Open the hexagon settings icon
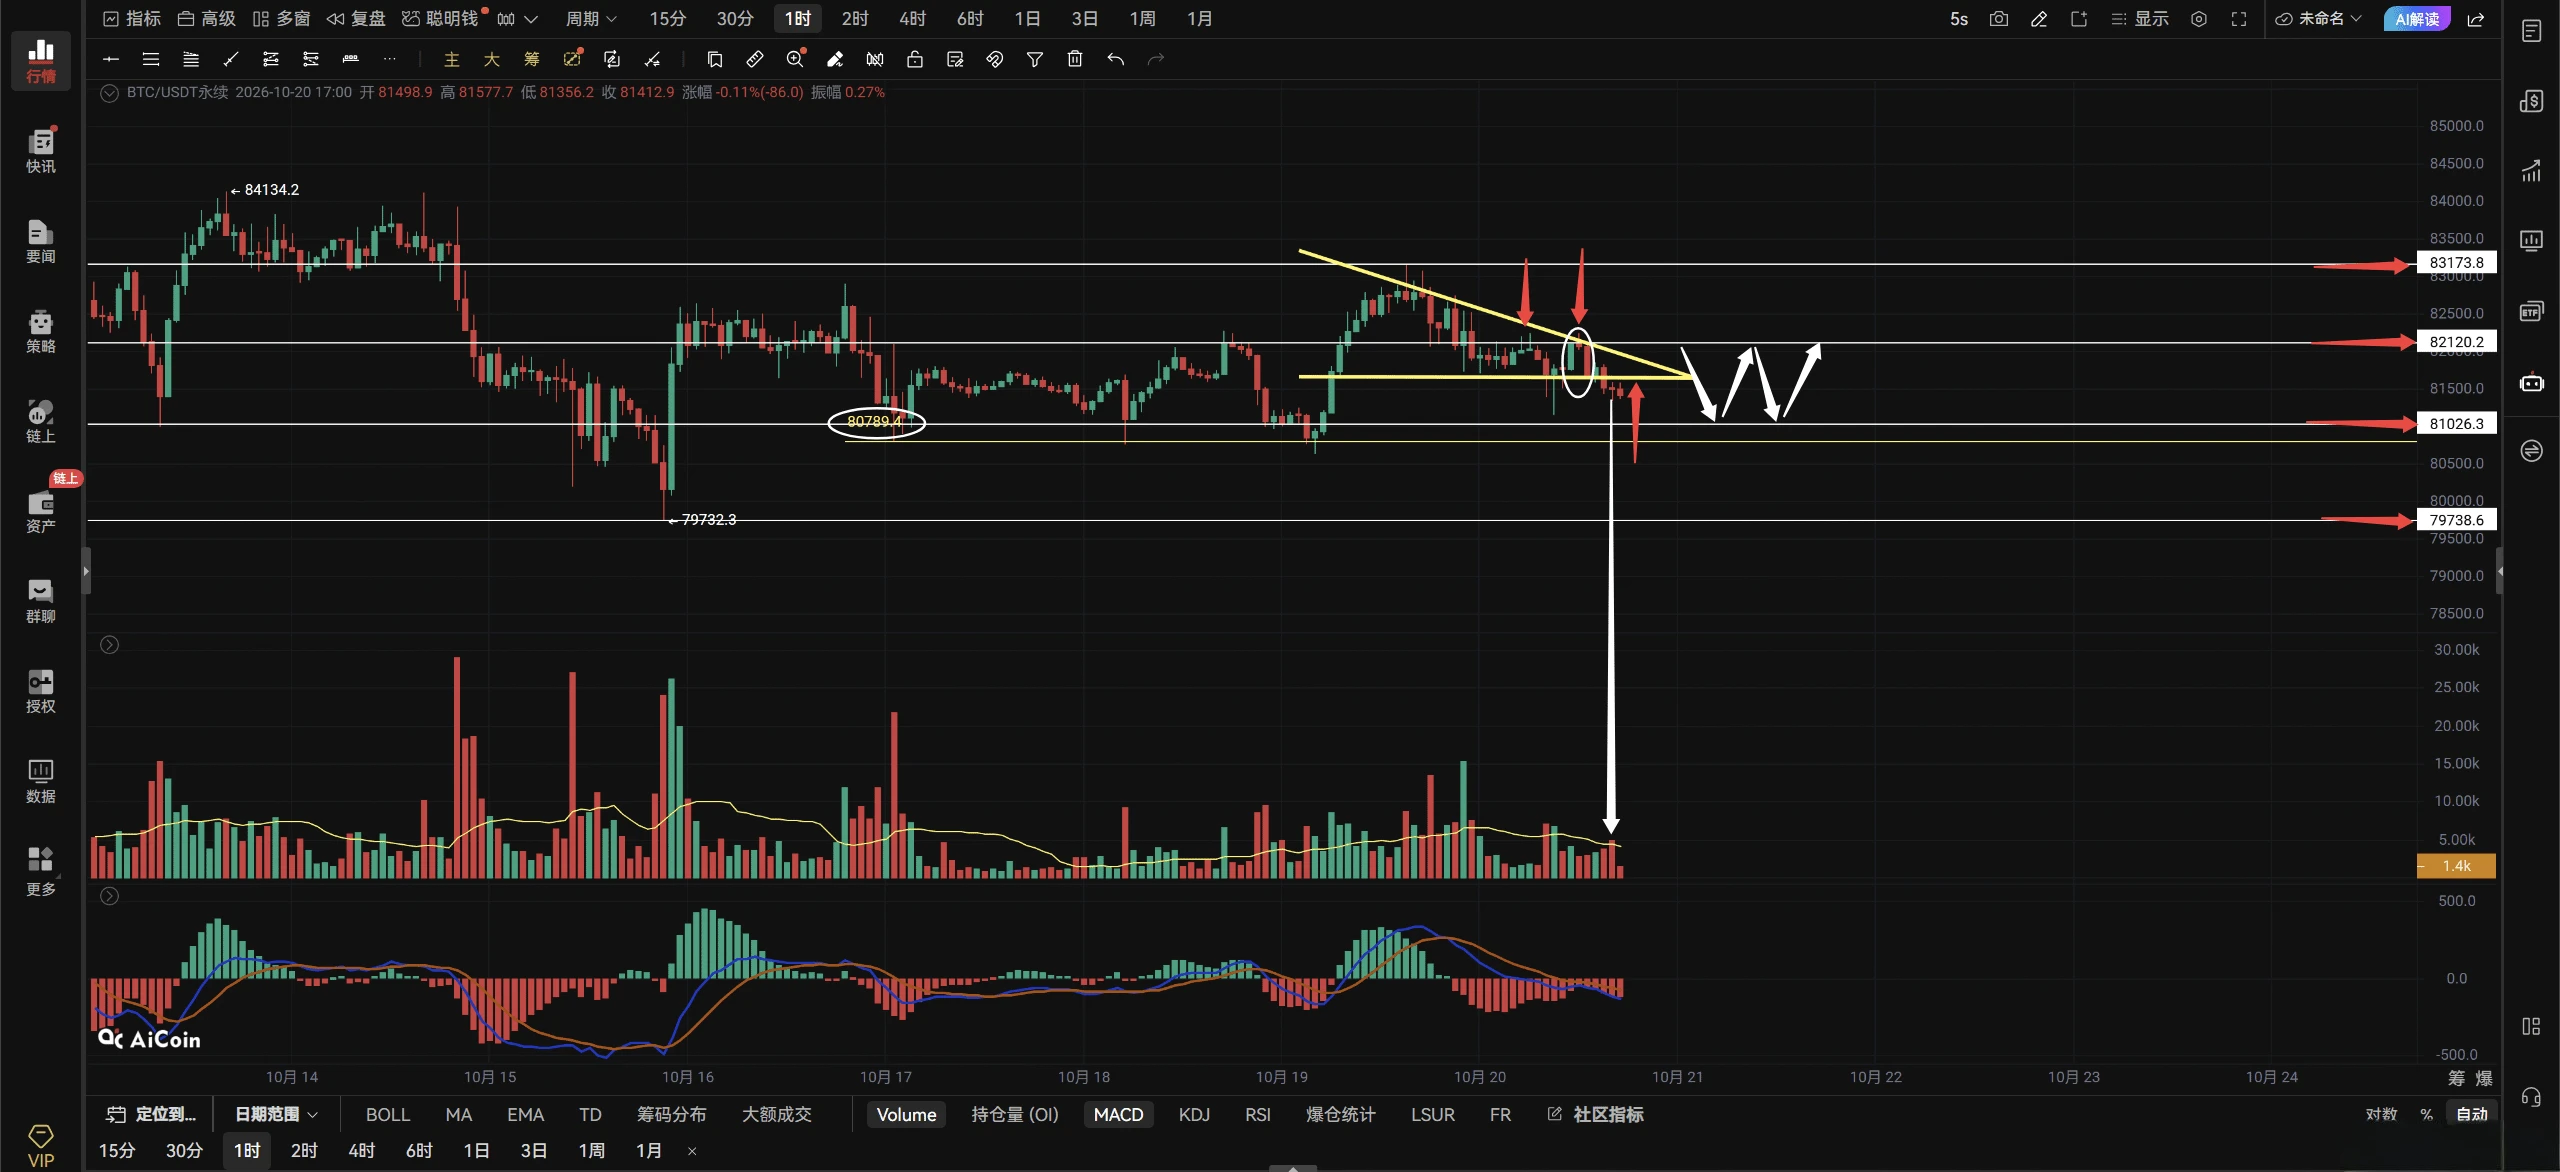Screen dimensions: 2560x1172 click(2199, 19)
